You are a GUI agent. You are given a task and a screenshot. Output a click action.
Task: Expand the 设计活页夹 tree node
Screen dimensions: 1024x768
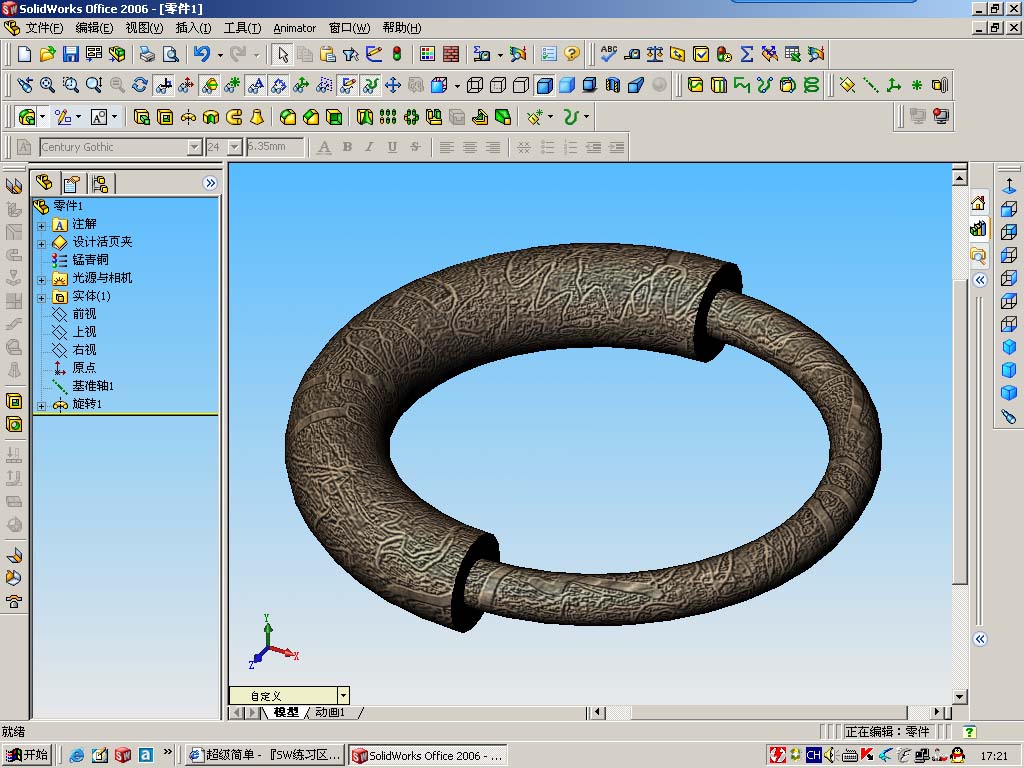(x=41, y=244)
